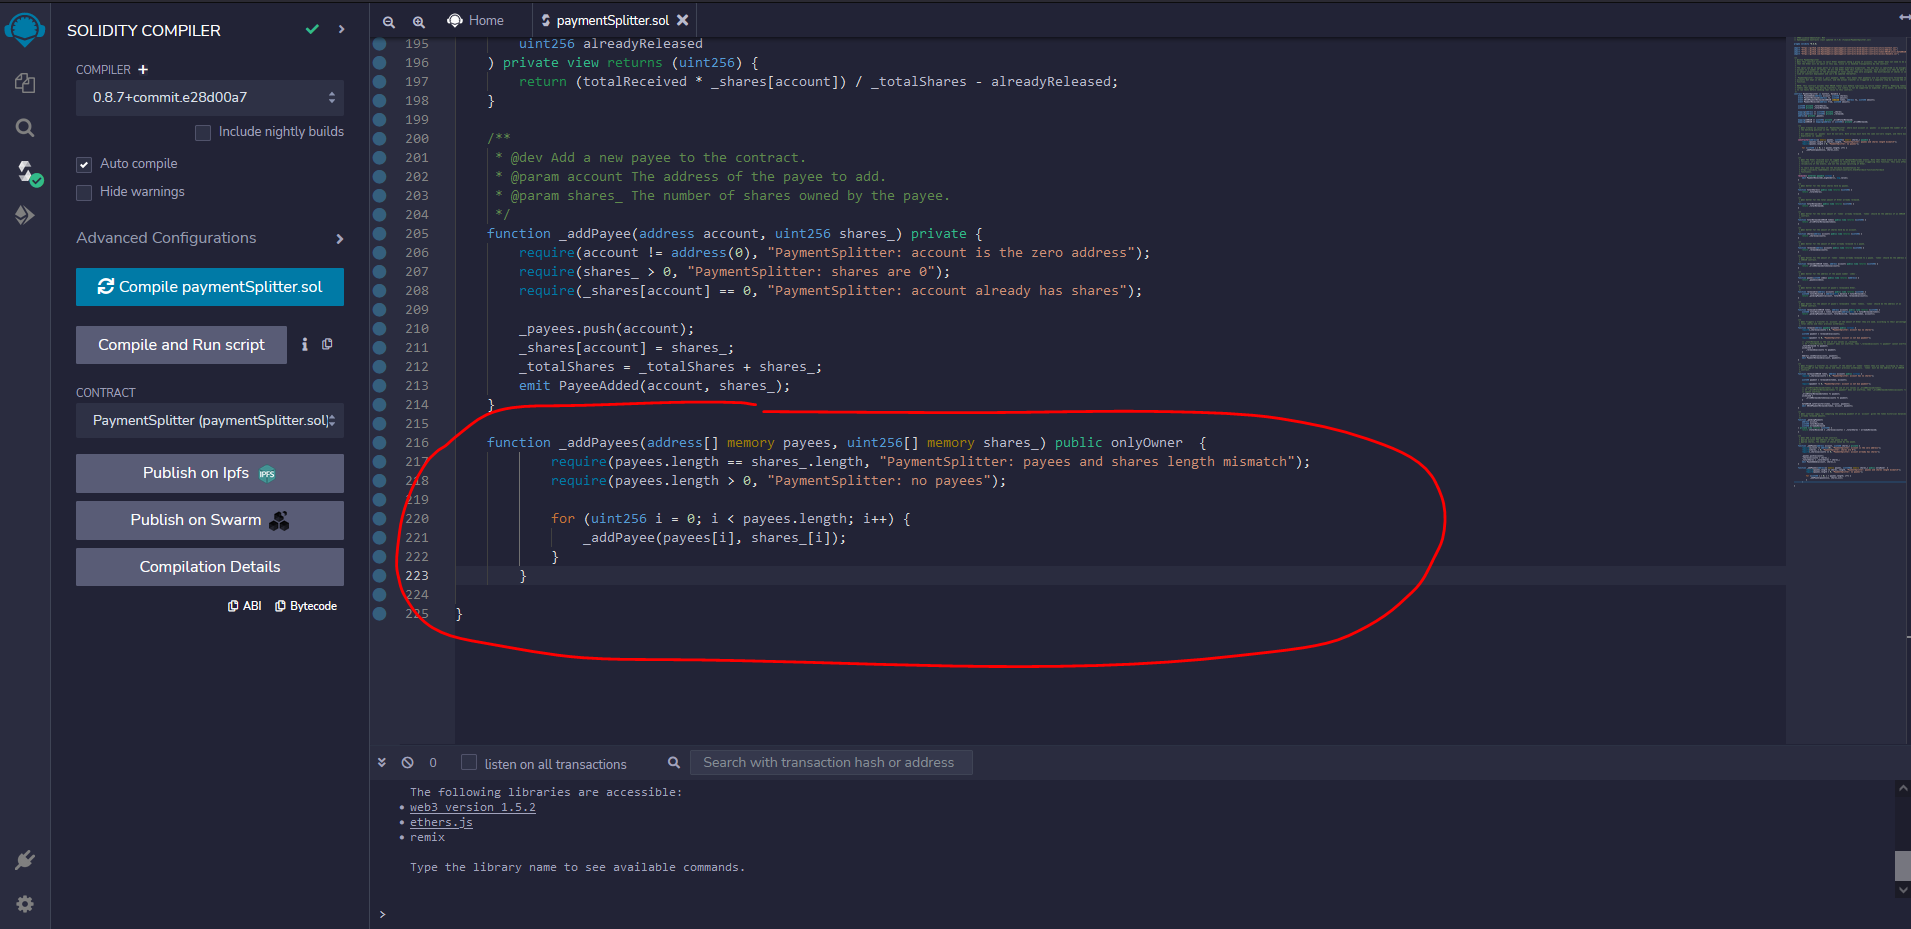1911x929 pixels.
Task: Collapse the terminal with double-chevron icon
Action: (x=382, y=763)
